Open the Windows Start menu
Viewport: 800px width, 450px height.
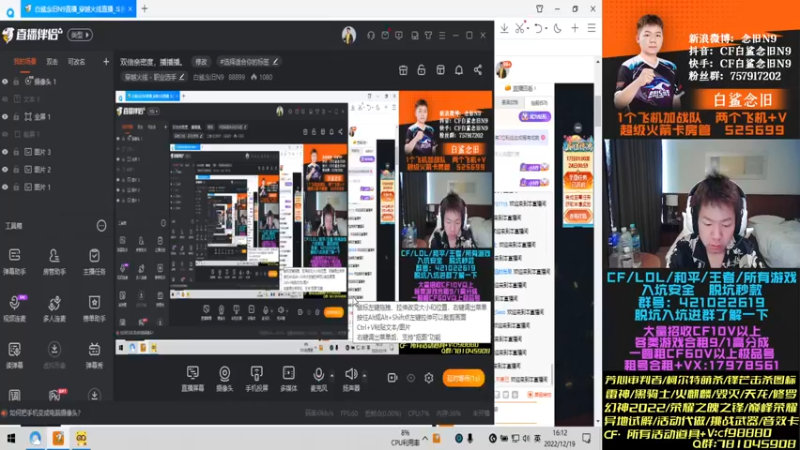pos(11,438)
